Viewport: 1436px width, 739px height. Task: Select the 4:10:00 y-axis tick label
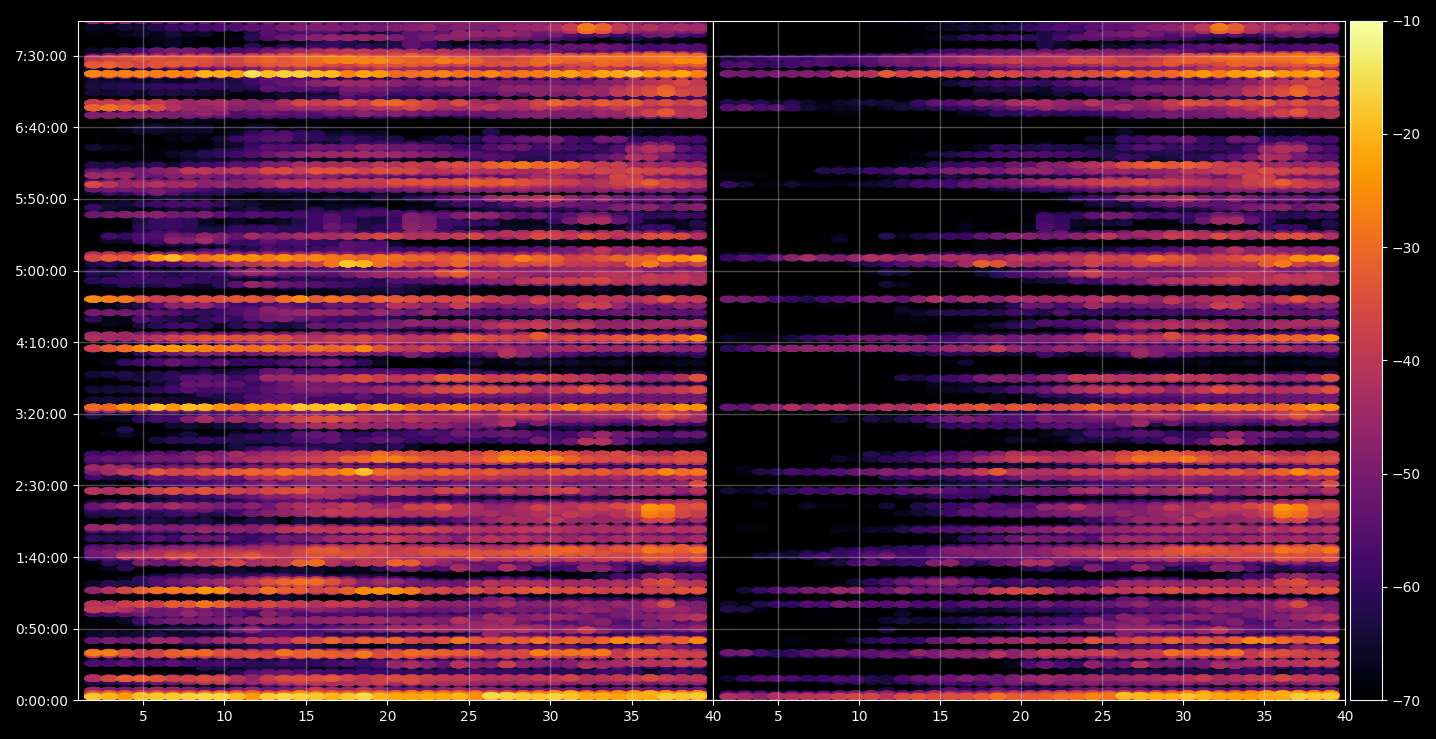(41, 343)
